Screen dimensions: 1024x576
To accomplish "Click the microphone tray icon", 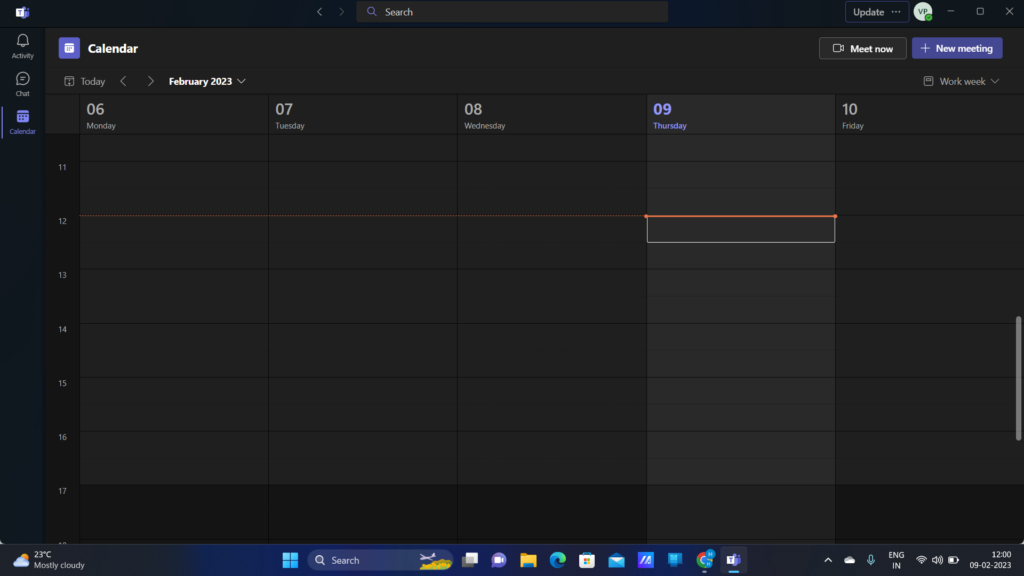I will (x=871, y=560).
